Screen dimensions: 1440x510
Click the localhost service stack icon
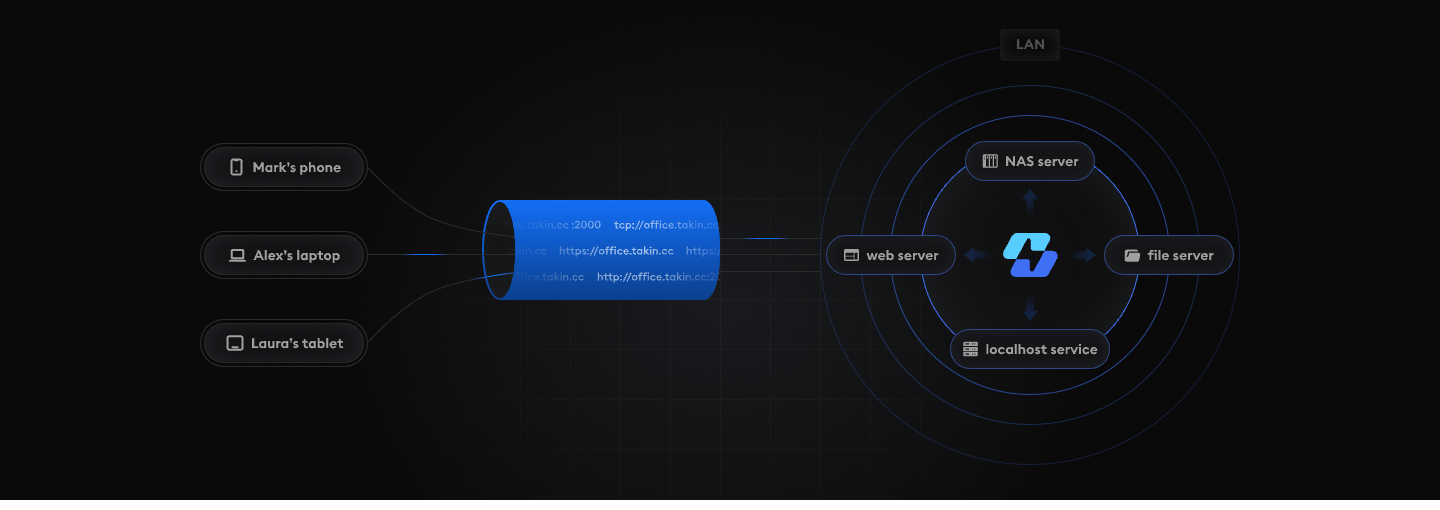pos(970,349)
